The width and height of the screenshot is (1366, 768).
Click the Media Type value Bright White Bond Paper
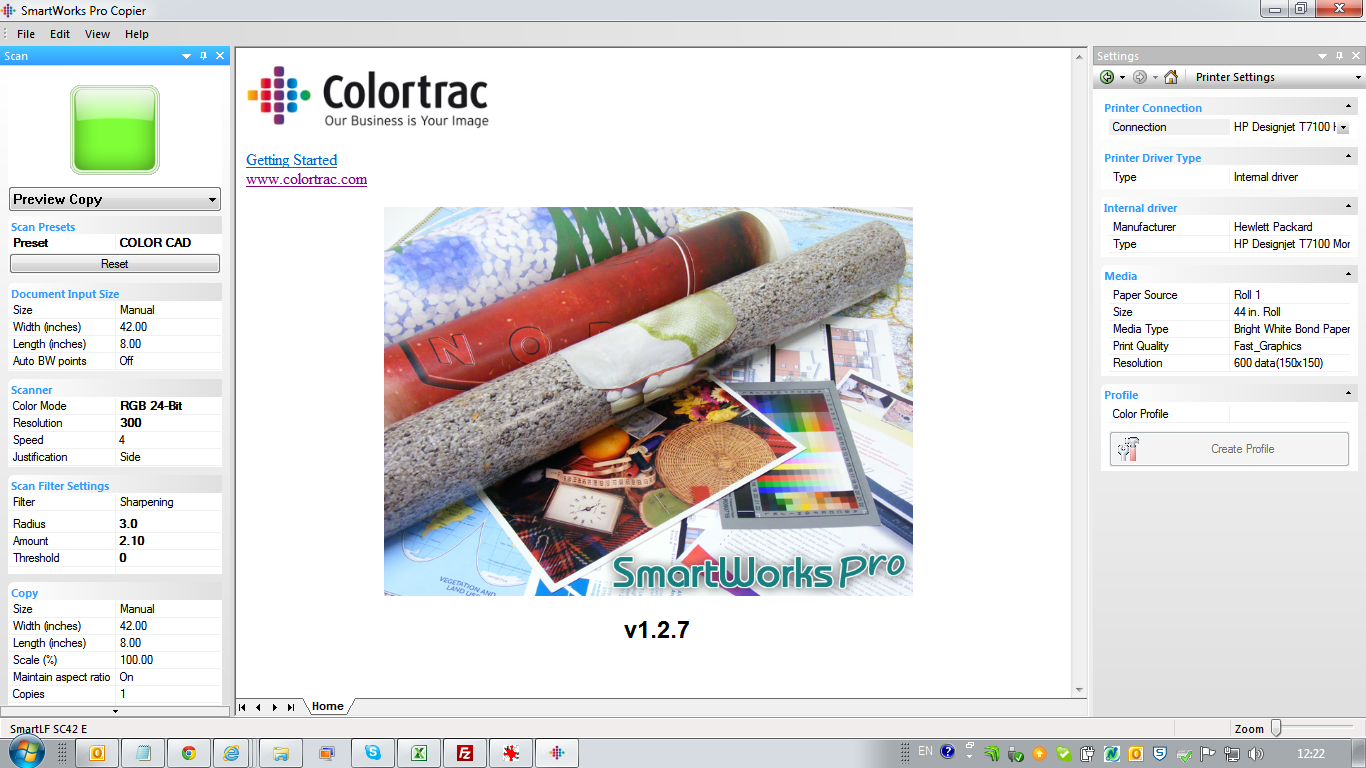point(1292,329)
